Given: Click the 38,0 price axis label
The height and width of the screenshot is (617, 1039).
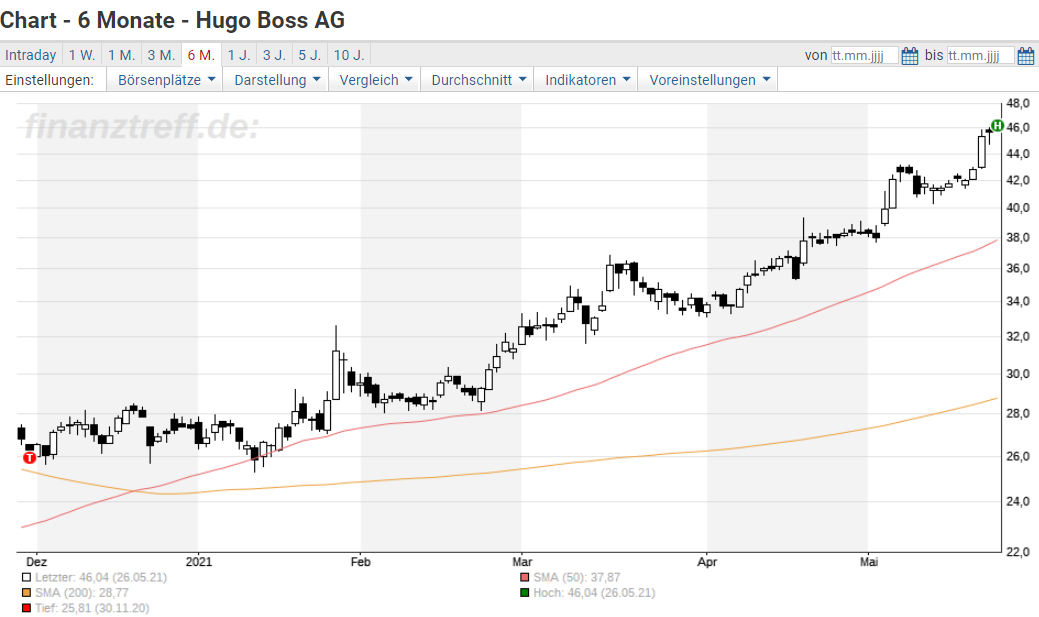Looking at the screenshot, I should tap(1018, 238).
